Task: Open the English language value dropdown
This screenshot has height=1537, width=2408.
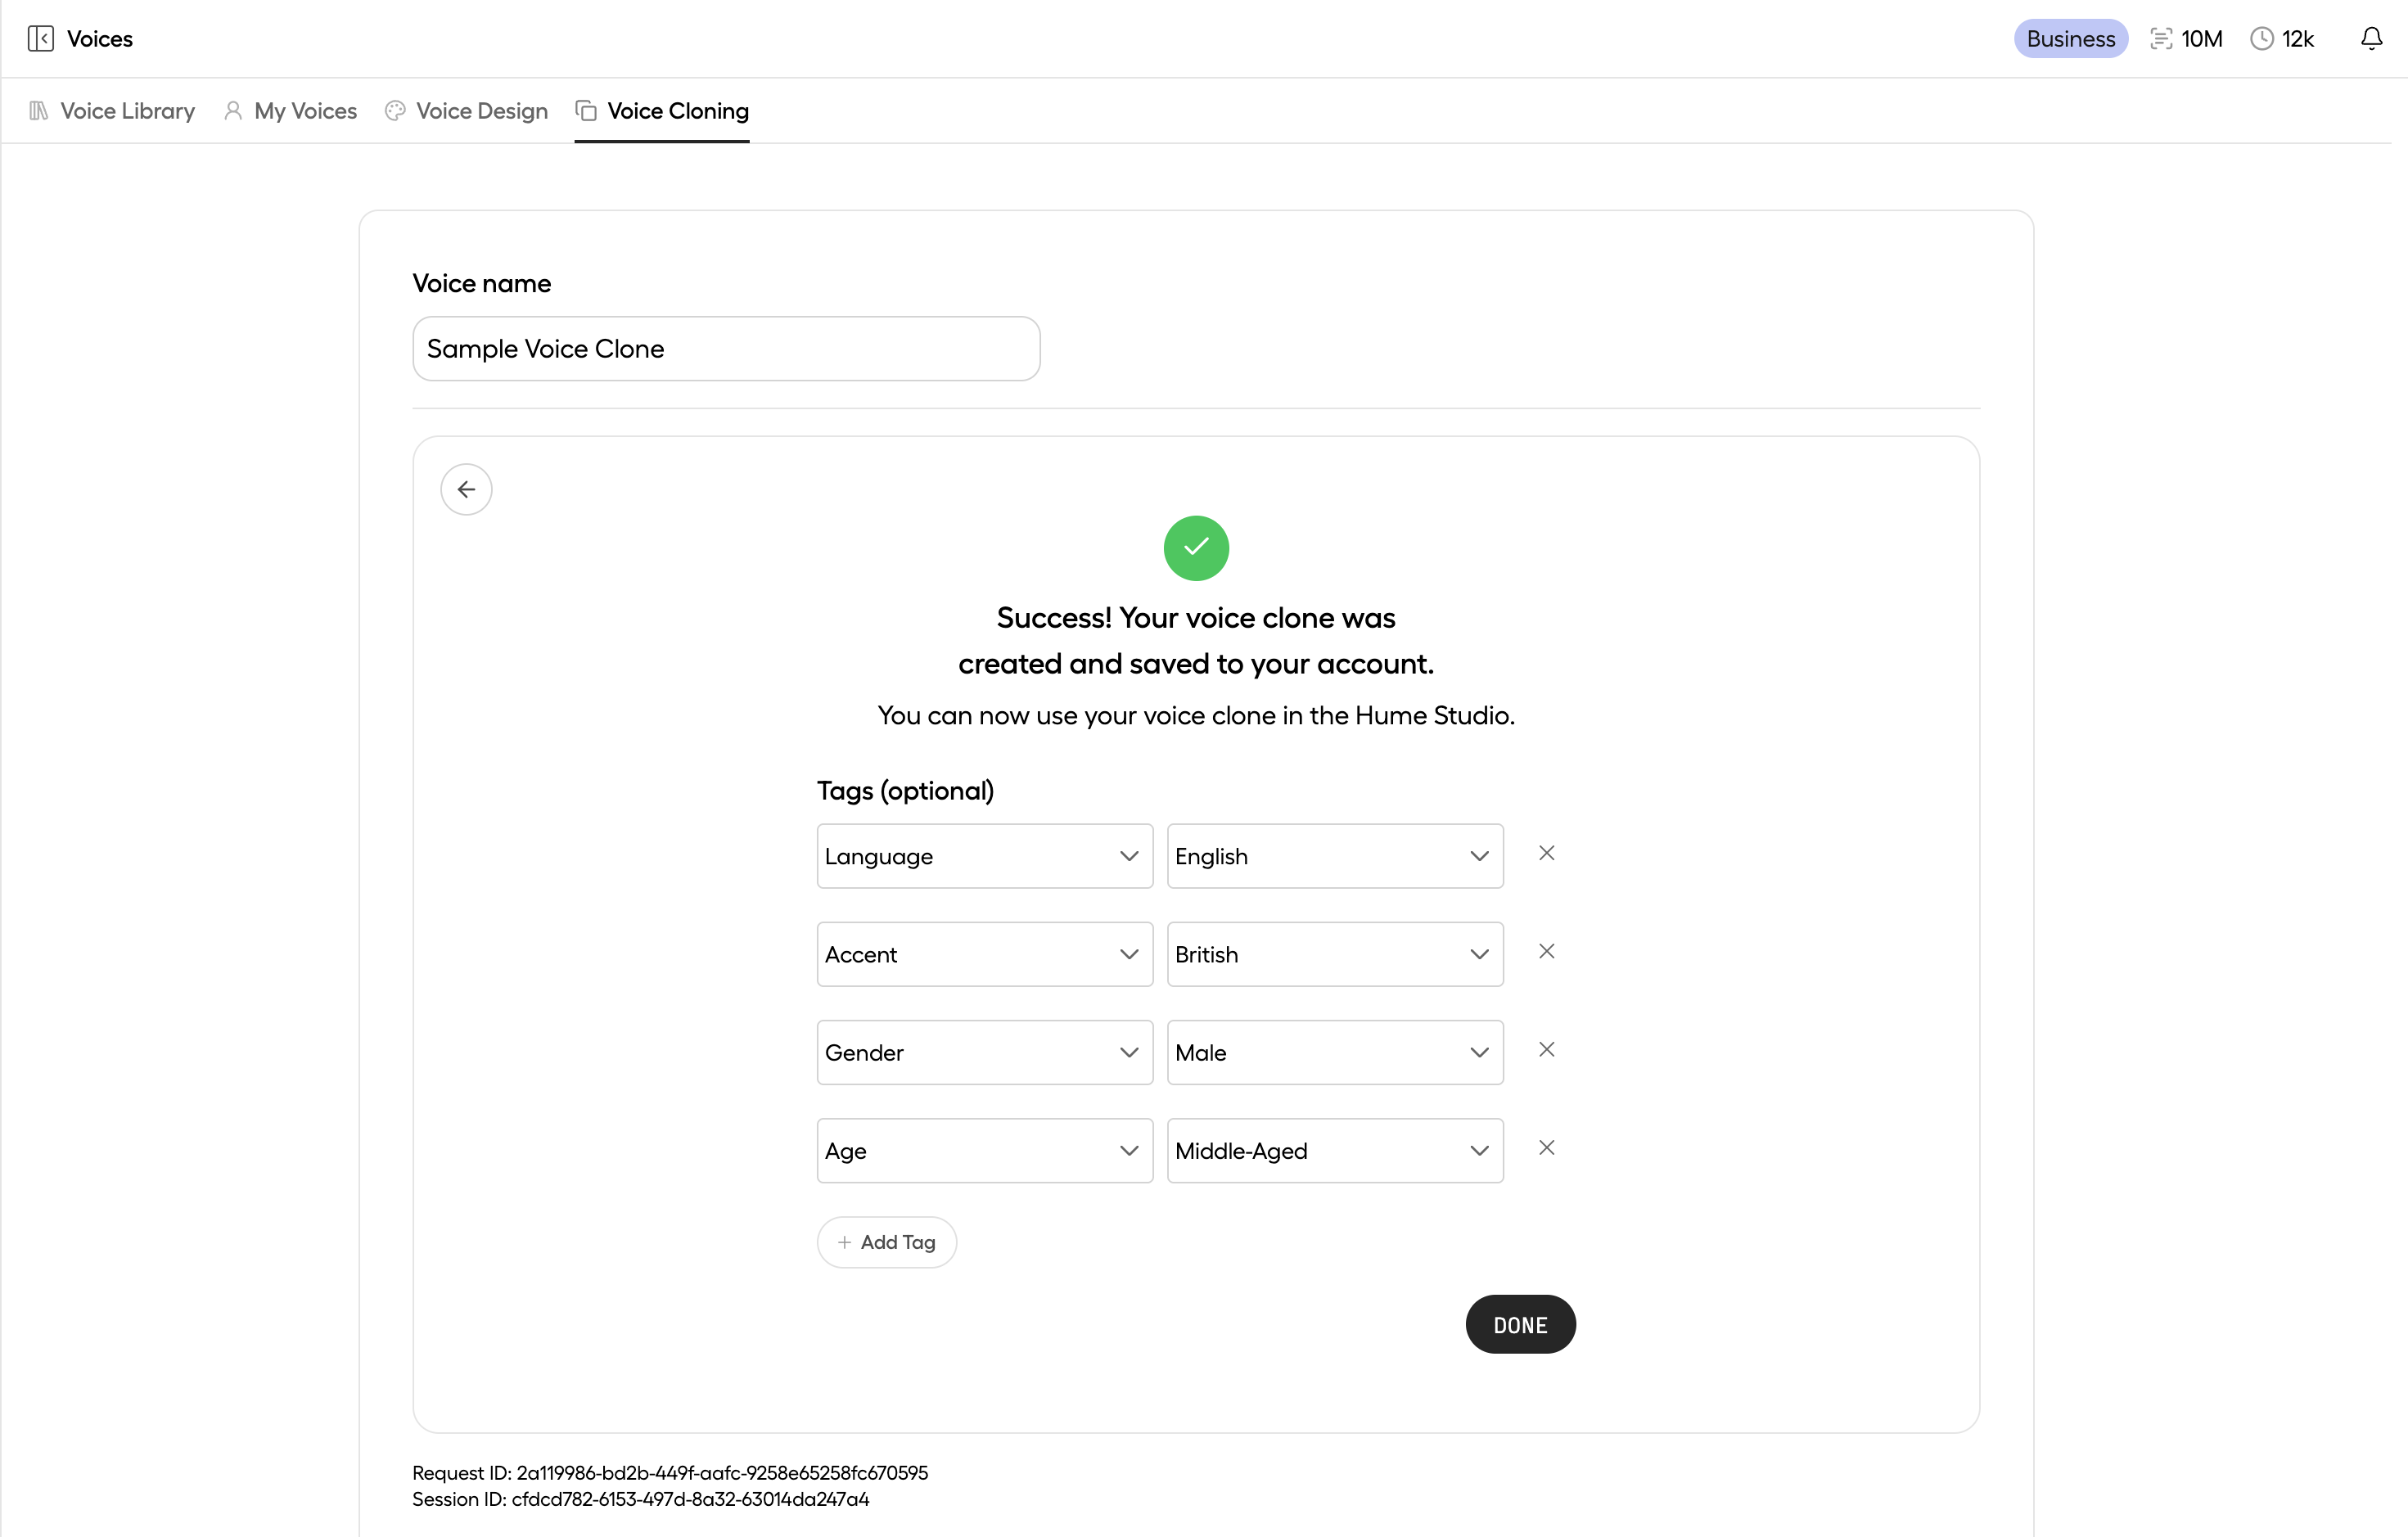Action: (x=1334, y=856)
